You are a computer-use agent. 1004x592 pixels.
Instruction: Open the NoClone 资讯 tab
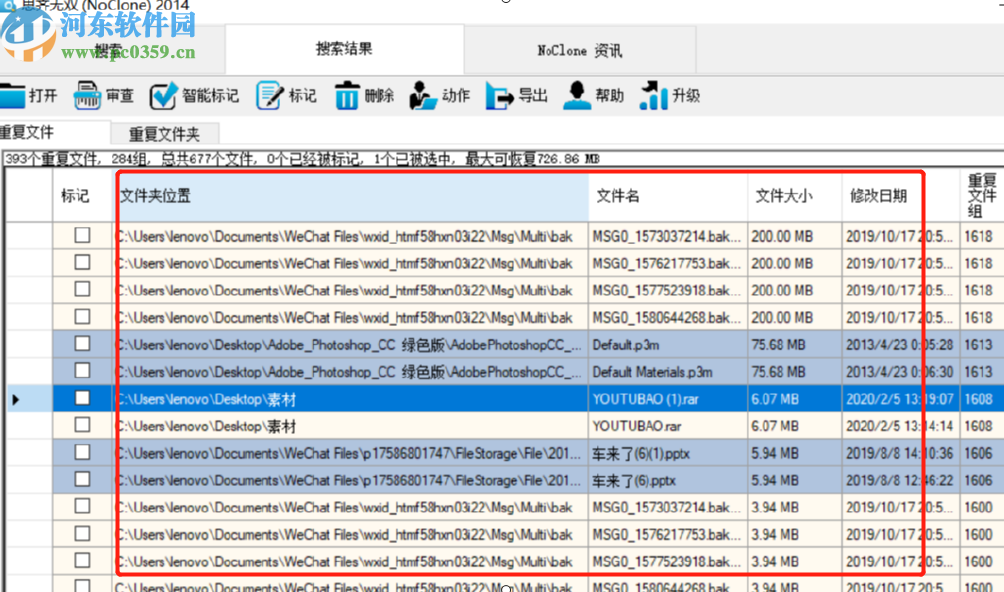click(x=579, y=50)
